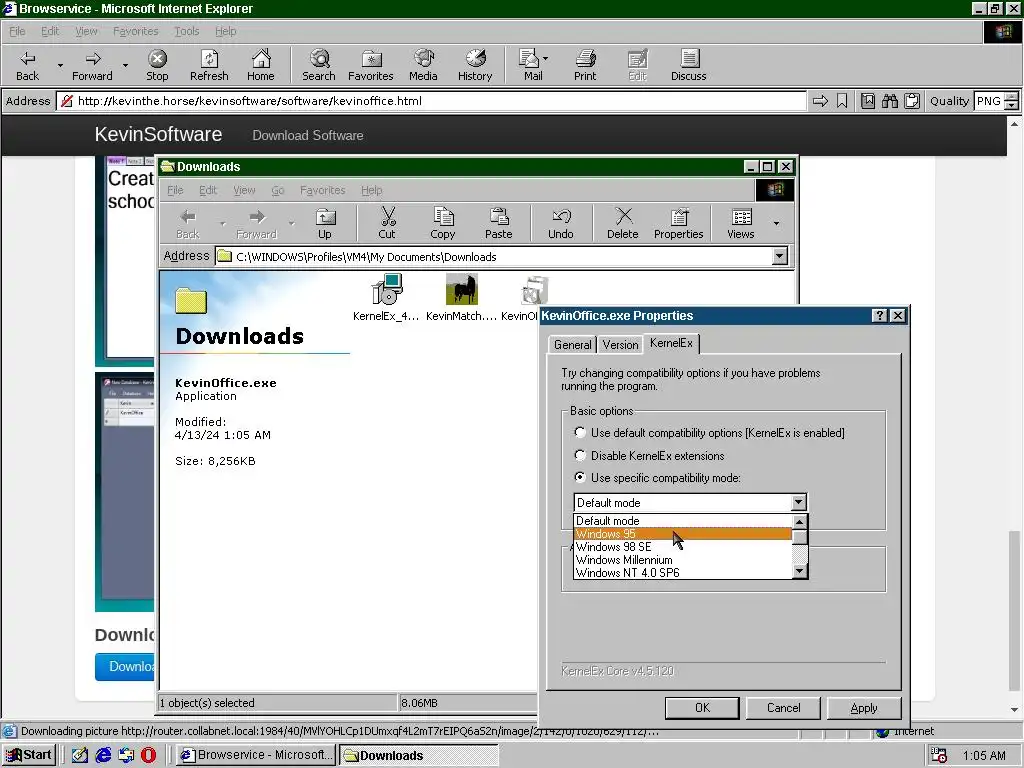Click the help question mark in Properties dialog
Image resolution: width=1024 pixels, height=768 pixels.
[880, 315]
